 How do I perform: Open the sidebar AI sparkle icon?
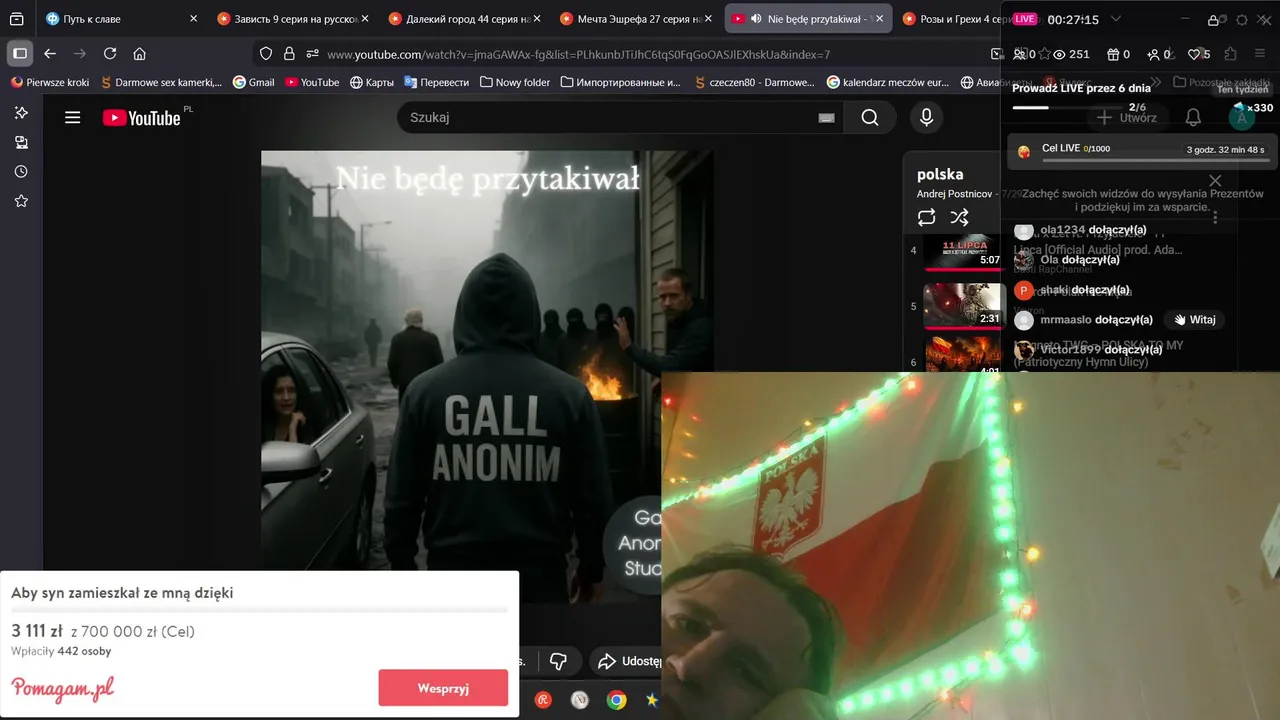[21, 113]
